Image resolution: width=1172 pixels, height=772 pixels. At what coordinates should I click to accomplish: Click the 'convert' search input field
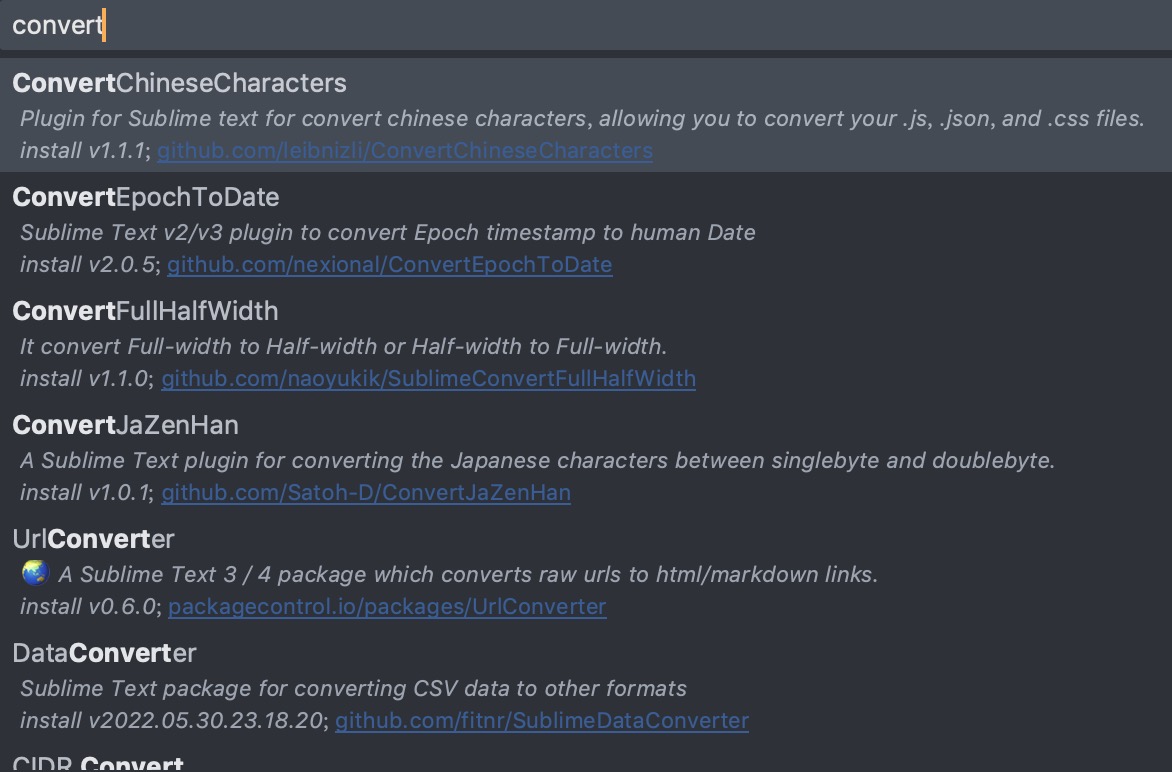click(586, 25)
